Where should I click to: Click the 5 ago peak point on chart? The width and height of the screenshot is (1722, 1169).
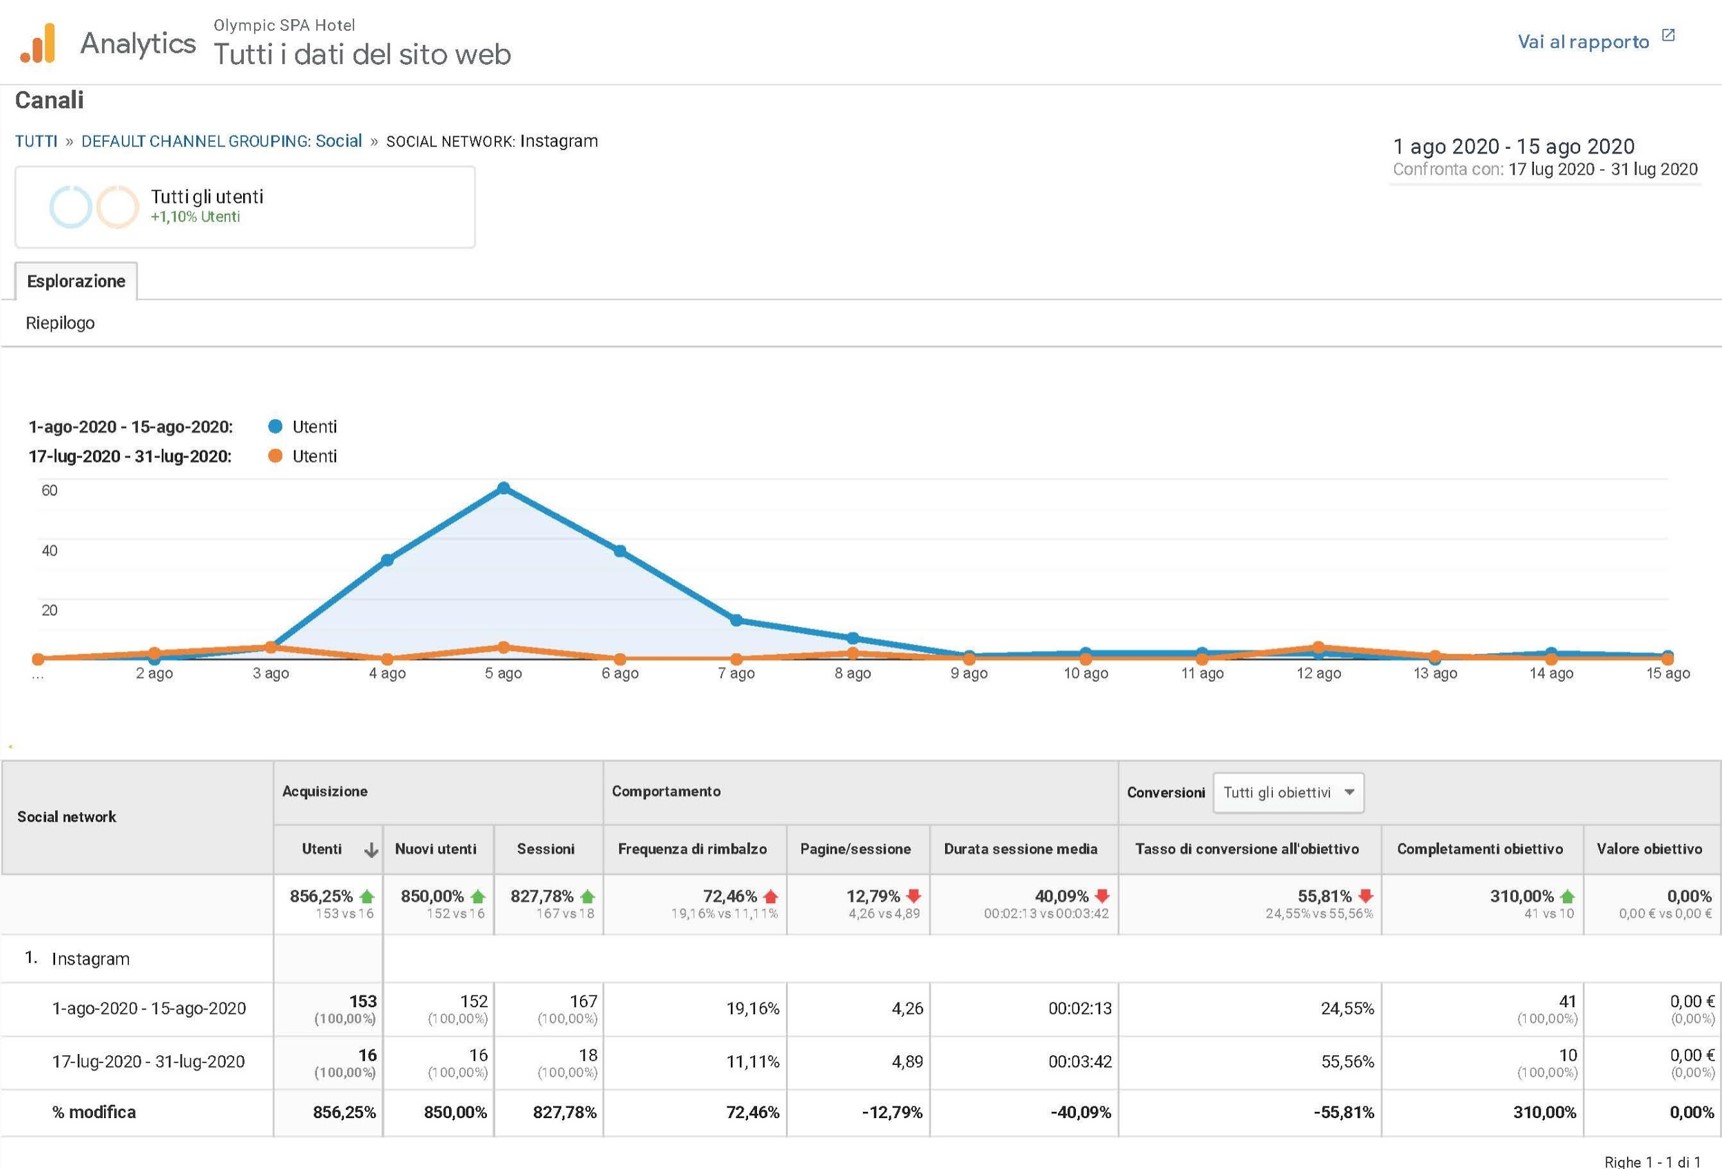click(x=504, y=488)
